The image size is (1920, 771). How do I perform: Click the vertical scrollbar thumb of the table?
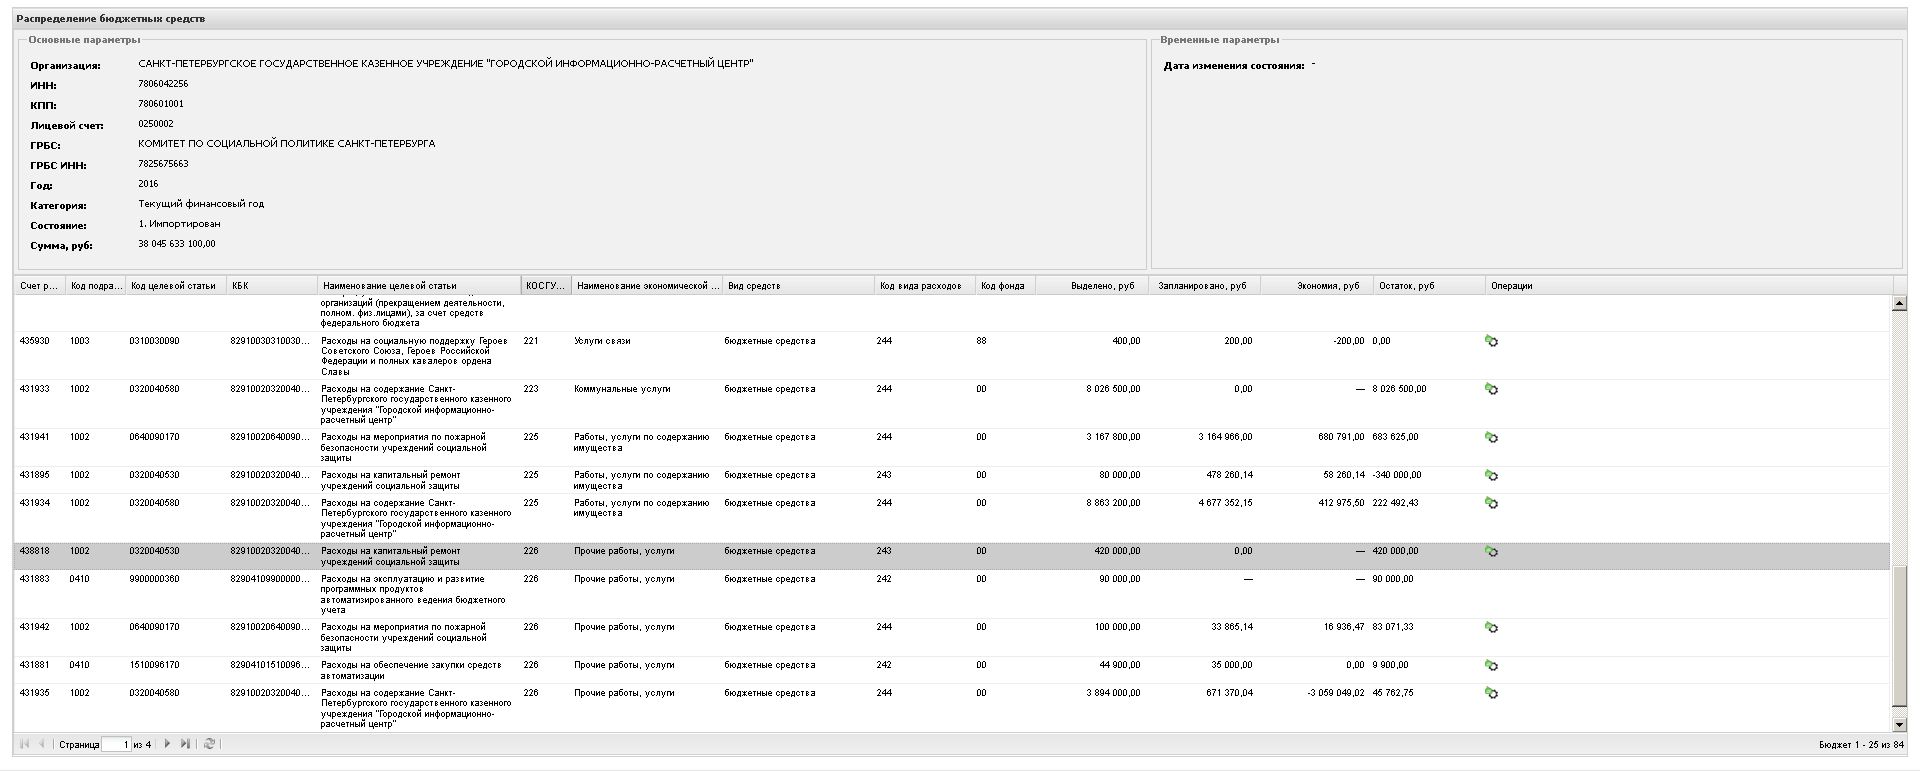point(1900,634)
